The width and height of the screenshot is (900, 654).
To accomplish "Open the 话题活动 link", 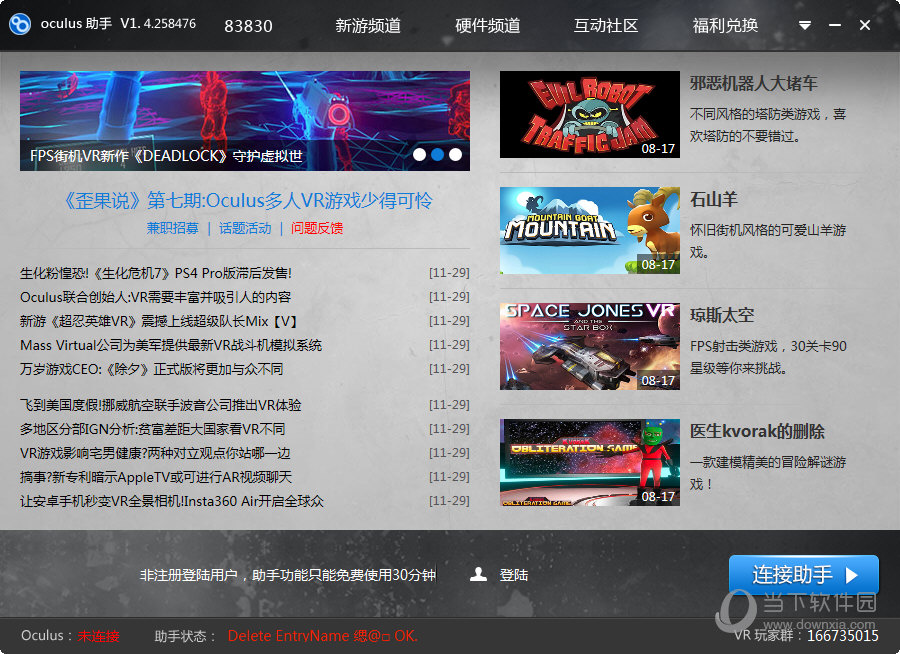I will point(245,229).
